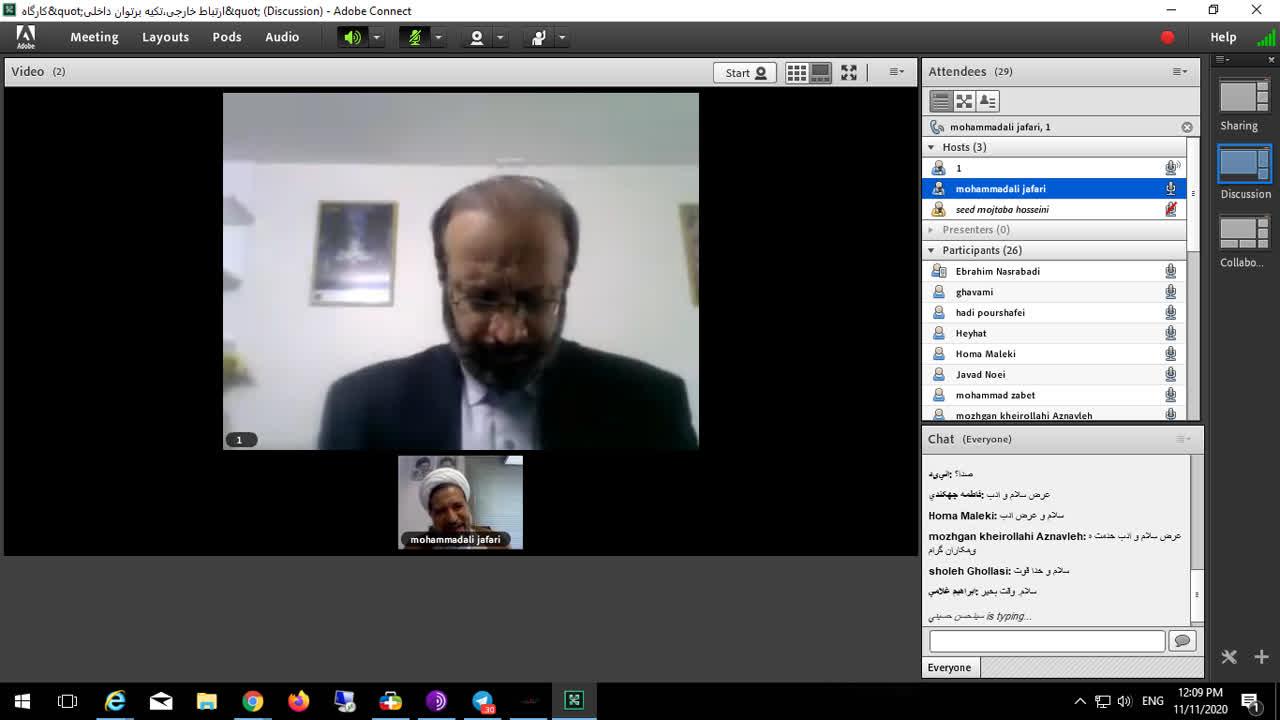Toggle microphone for seed mojtaba hosseini
Viewport: 1280px width, 720px height.
point(1170,209)
